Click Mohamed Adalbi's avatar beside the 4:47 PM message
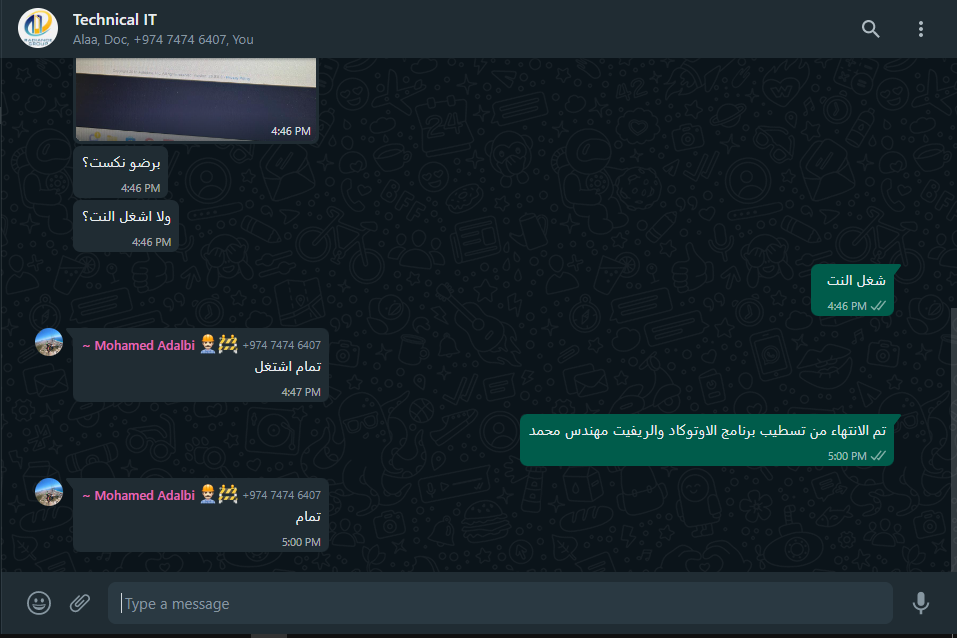Screen dimensions: 957x638 49,342
